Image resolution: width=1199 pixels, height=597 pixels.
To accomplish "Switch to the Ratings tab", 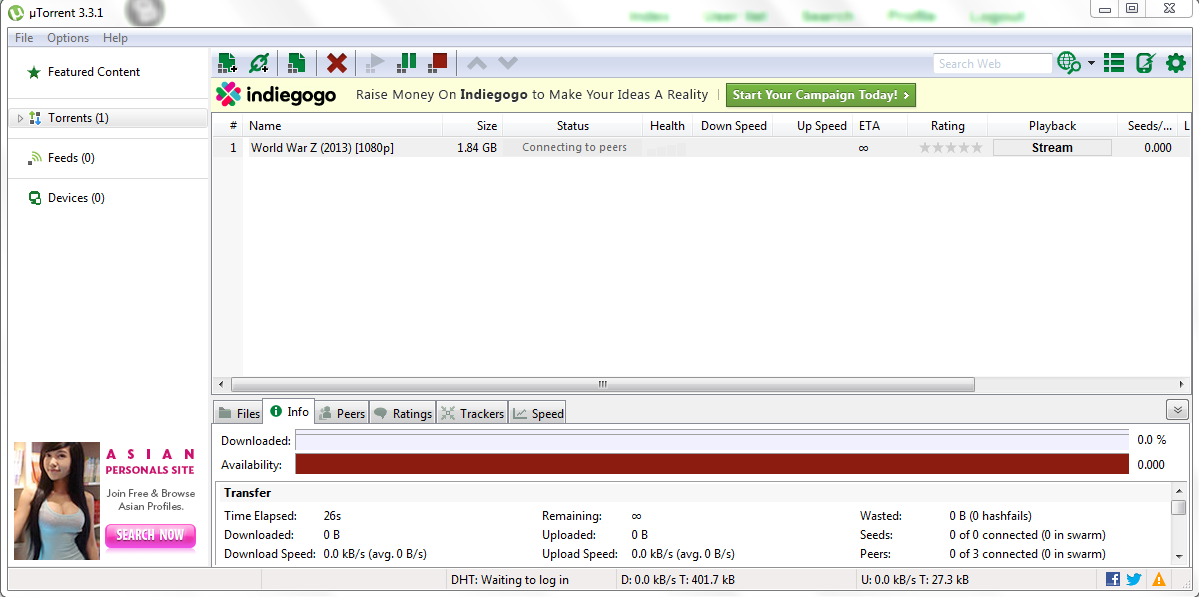I will (403, 414).
